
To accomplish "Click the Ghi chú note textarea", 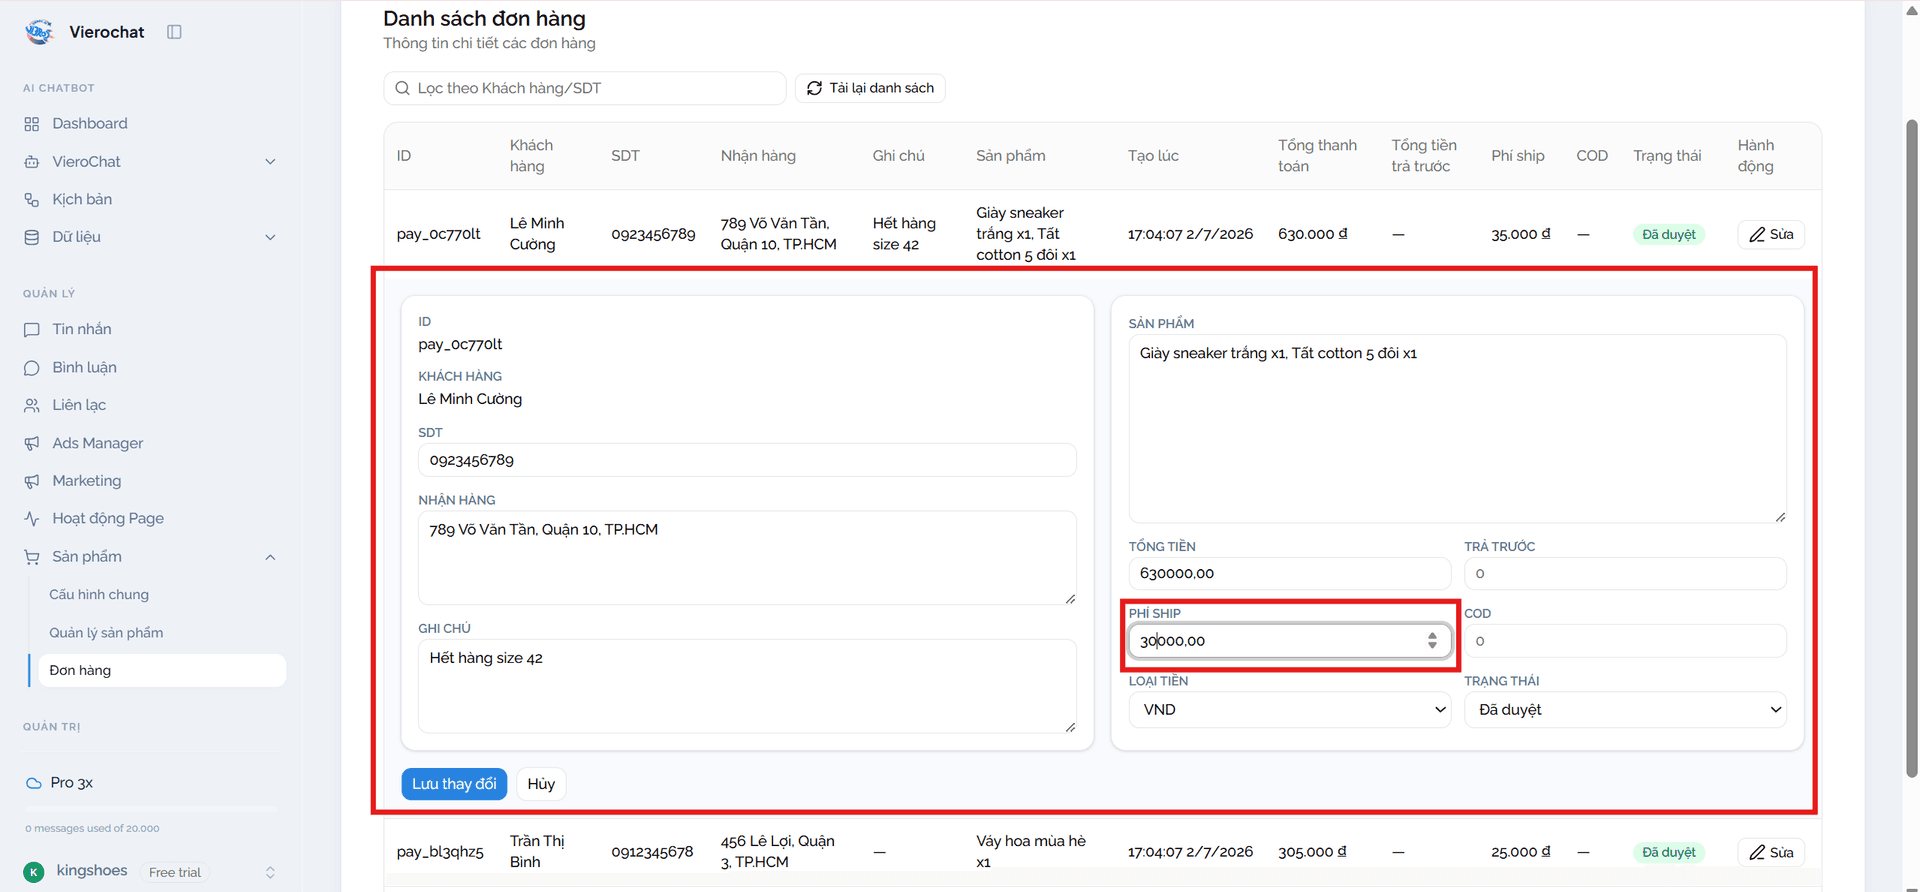I will (x=747, y=686).
